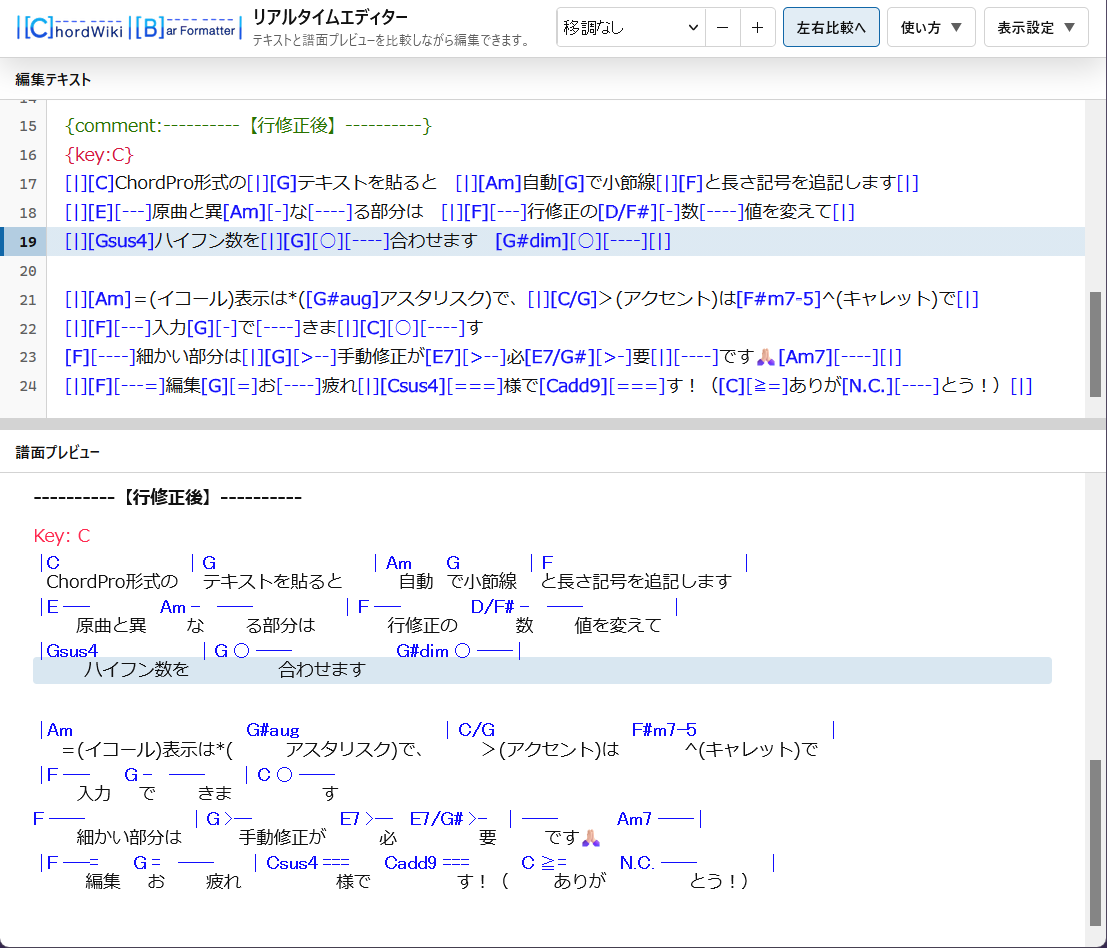The image size is (1107, 948).
Task: Select highlighted line number 19
Action: 28,241
